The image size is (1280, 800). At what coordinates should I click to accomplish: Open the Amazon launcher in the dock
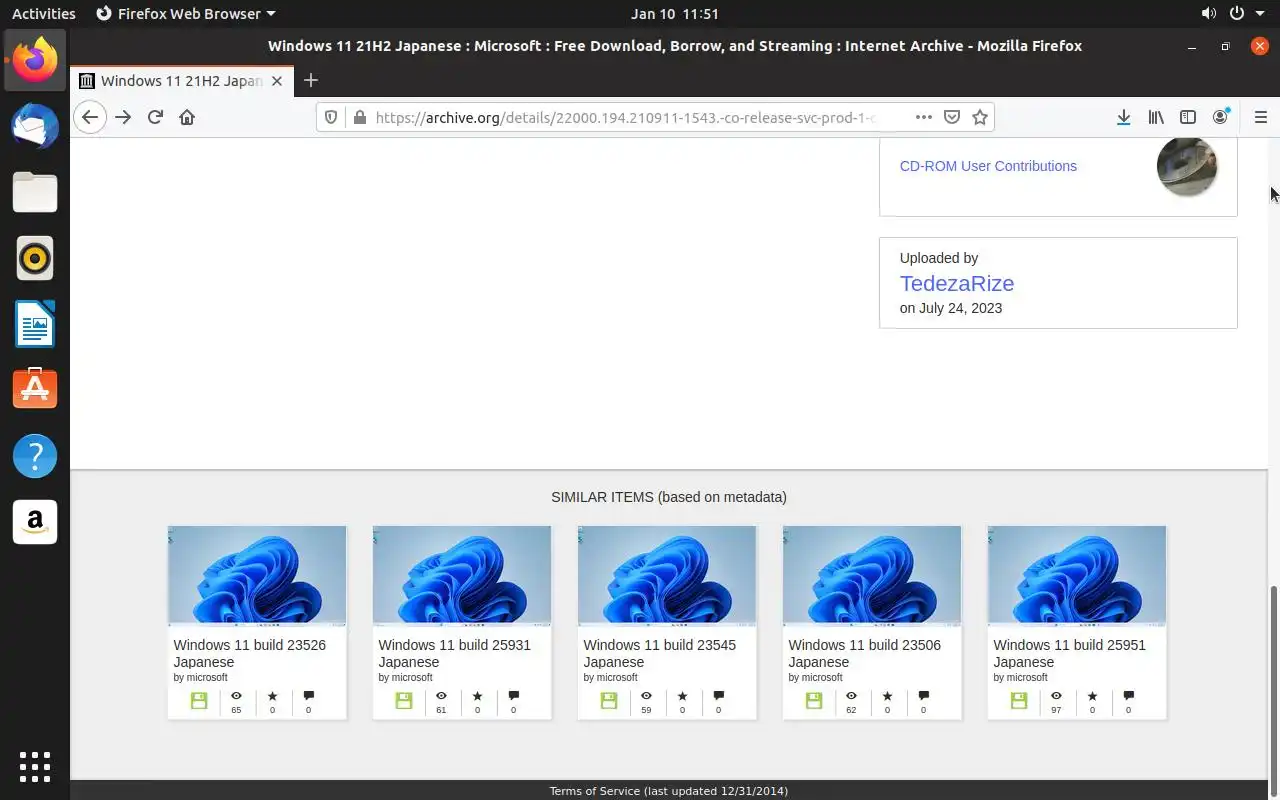pyautogui.click(x=35, y=522)
